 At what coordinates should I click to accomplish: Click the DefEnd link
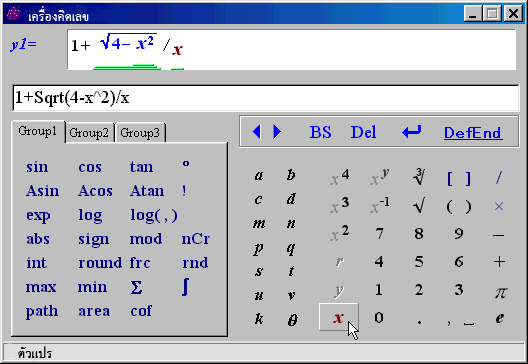(473, 133)
